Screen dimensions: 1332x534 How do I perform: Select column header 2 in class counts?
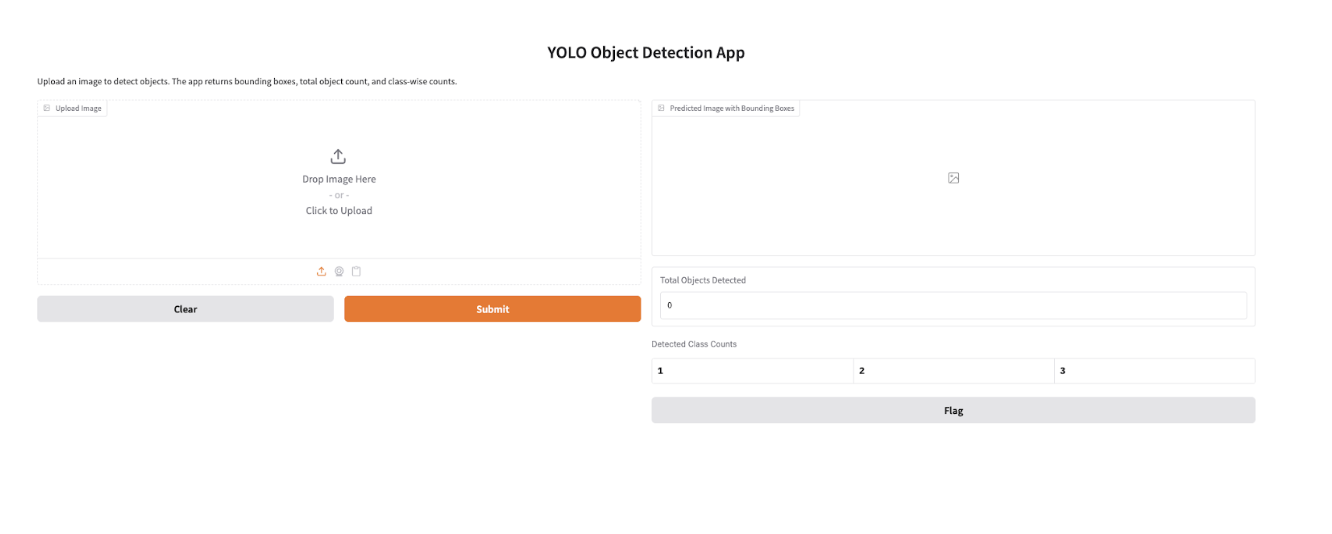(x=953, y=371)
